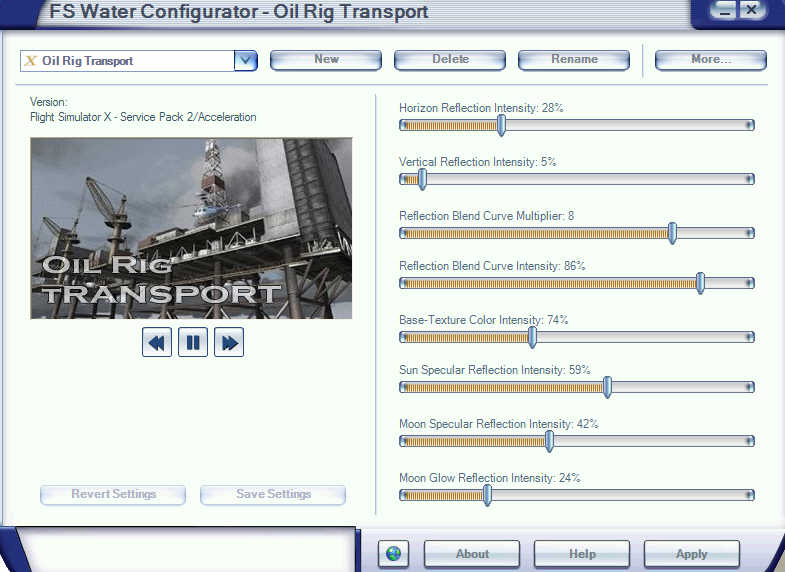The image size is (785, 572).
Task: Click the label 'Moon Specular Reflection Intensity: 42%'
Action: pyautogui.click(x=499, y=424)
